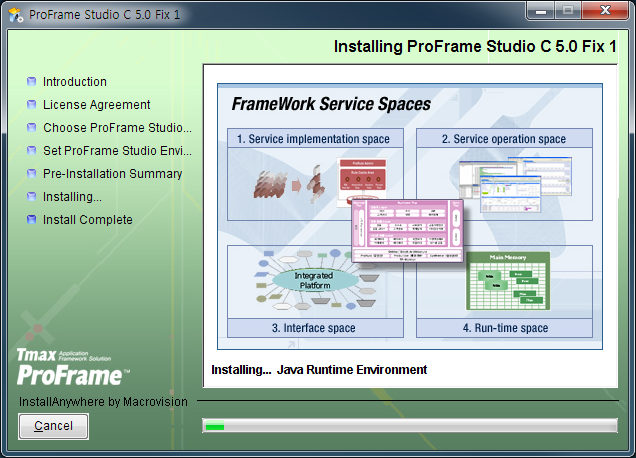Viewport: 636px width, 458px height.
Task: Click the Choose ProFrame Studio step bullet
Action: pyautogui.click(x=32, y=128)
